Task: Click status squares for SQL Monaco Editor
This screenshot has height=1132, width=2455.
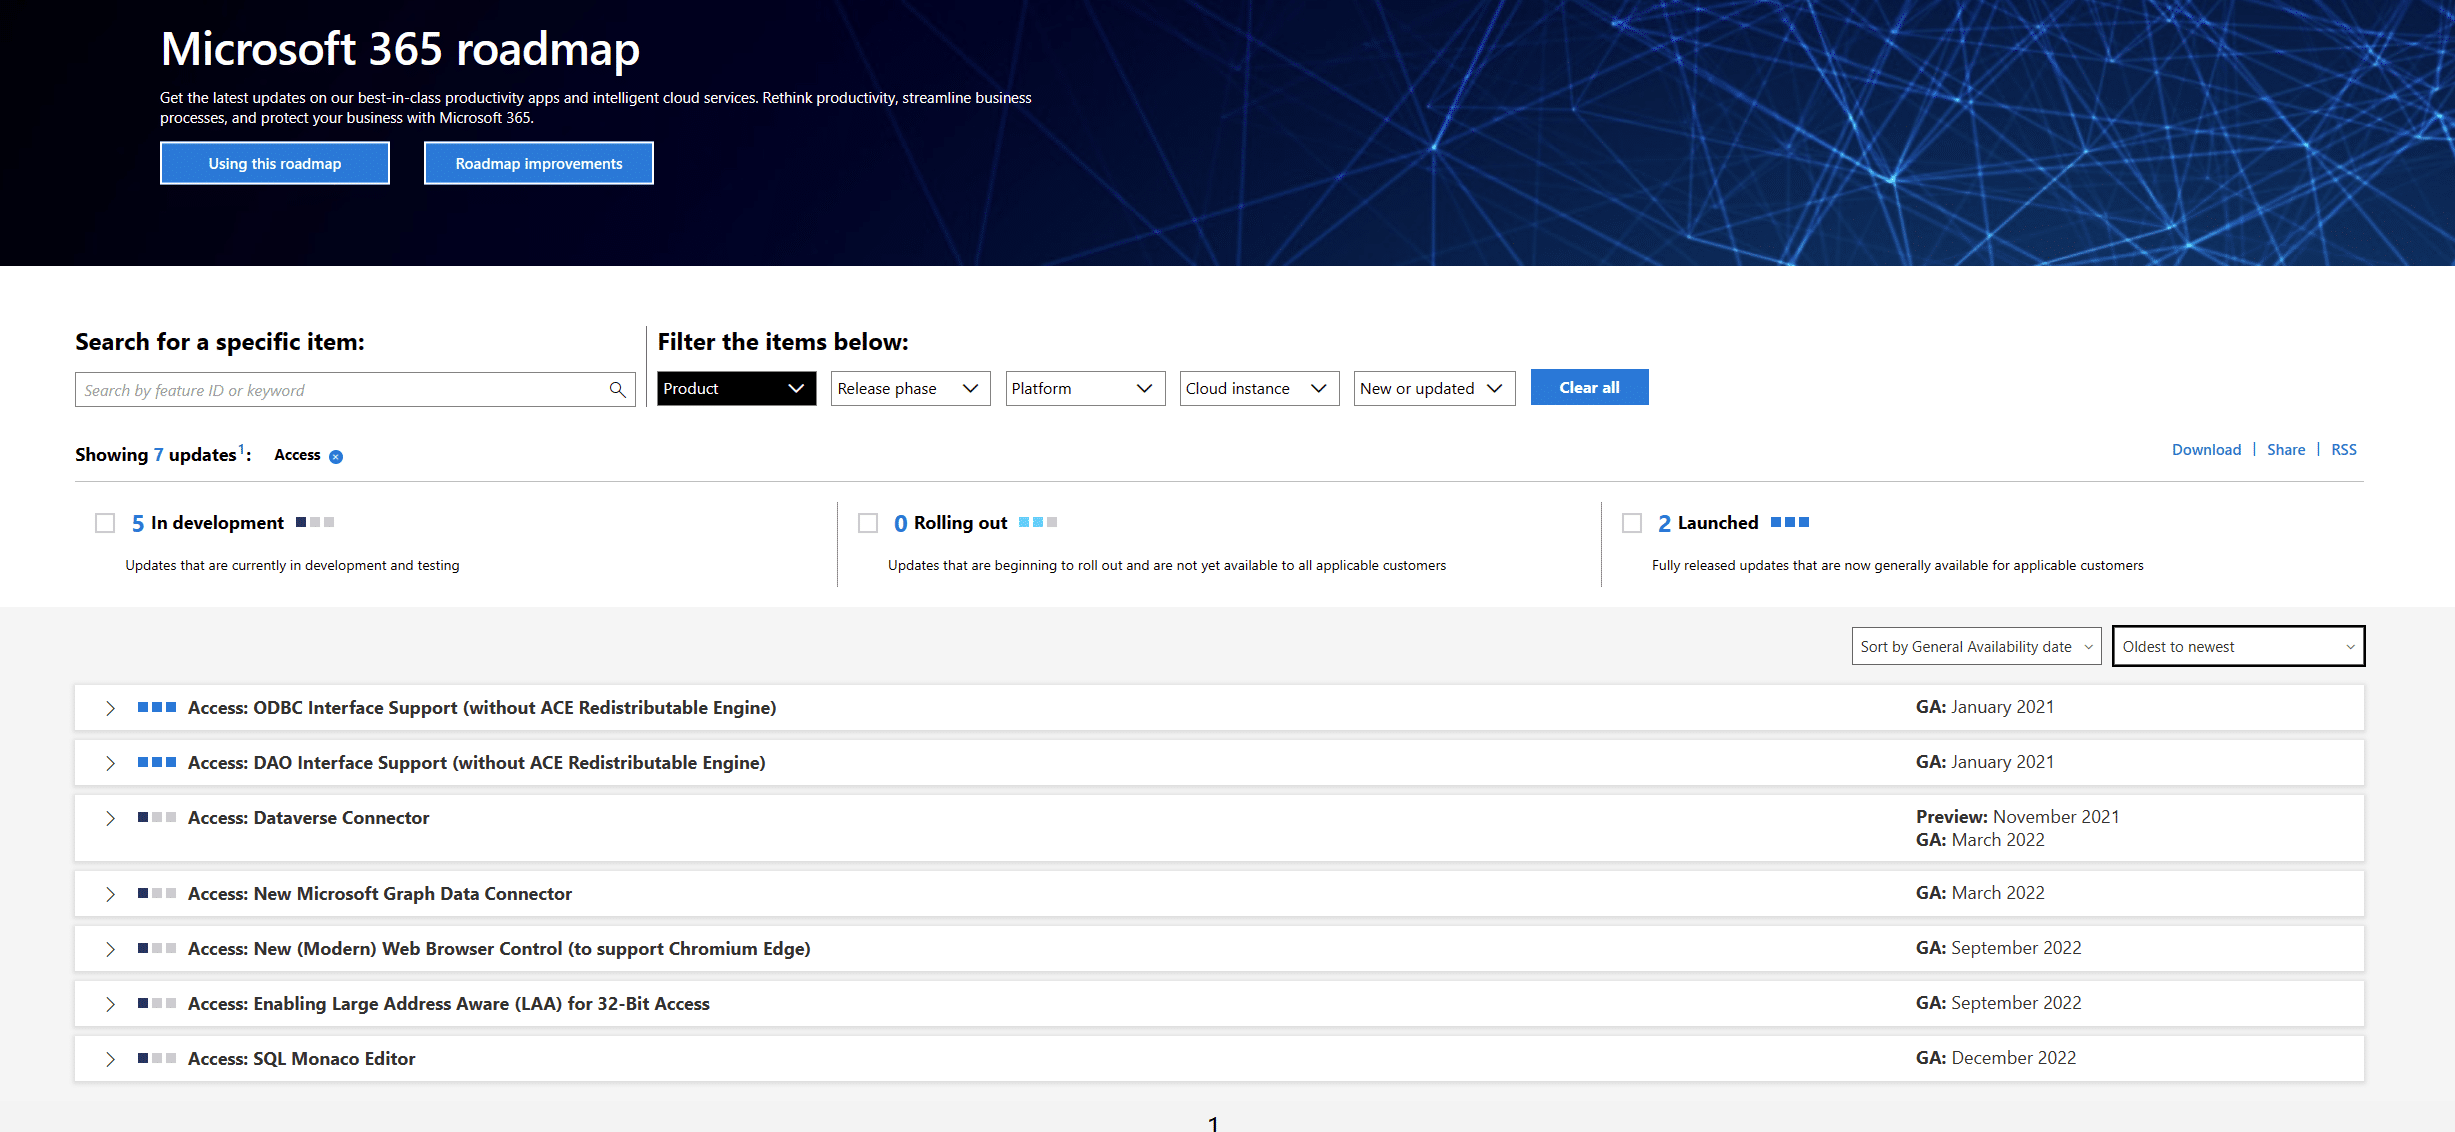Action: click(x=157, y=1058)
